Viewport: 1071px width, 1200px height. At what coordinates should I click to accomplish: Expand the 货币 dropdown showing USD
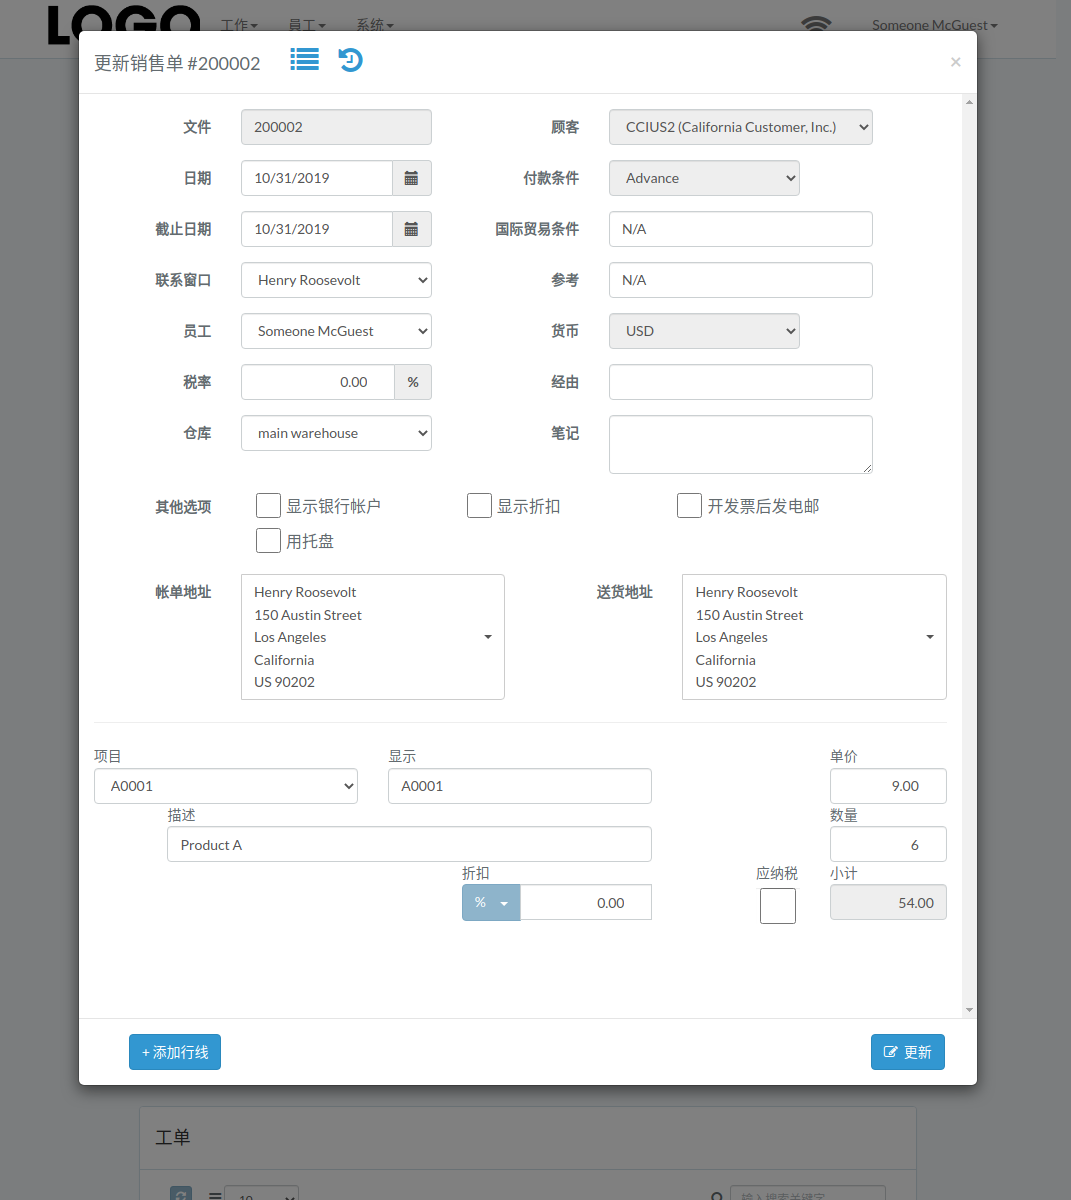pos(704,331)
